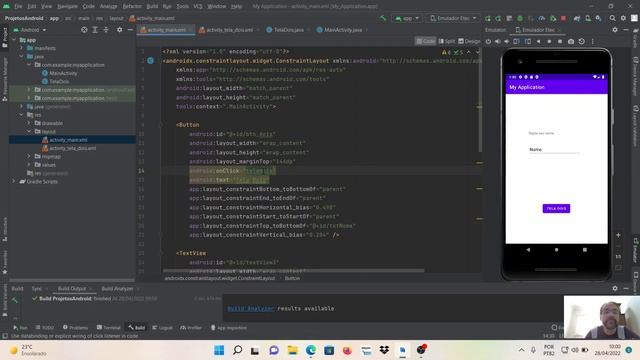Open App Inspection tool window
This screenshot has width=640, height=360.
(229, 327)
